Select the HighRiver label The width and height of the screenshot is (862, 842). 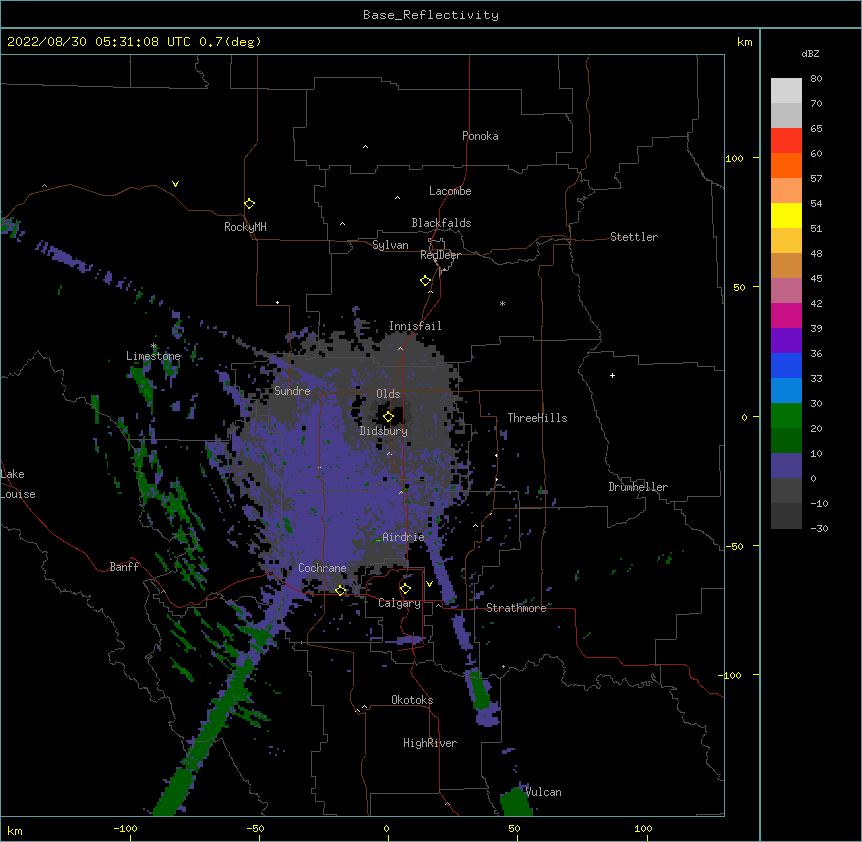click(430, 743)
